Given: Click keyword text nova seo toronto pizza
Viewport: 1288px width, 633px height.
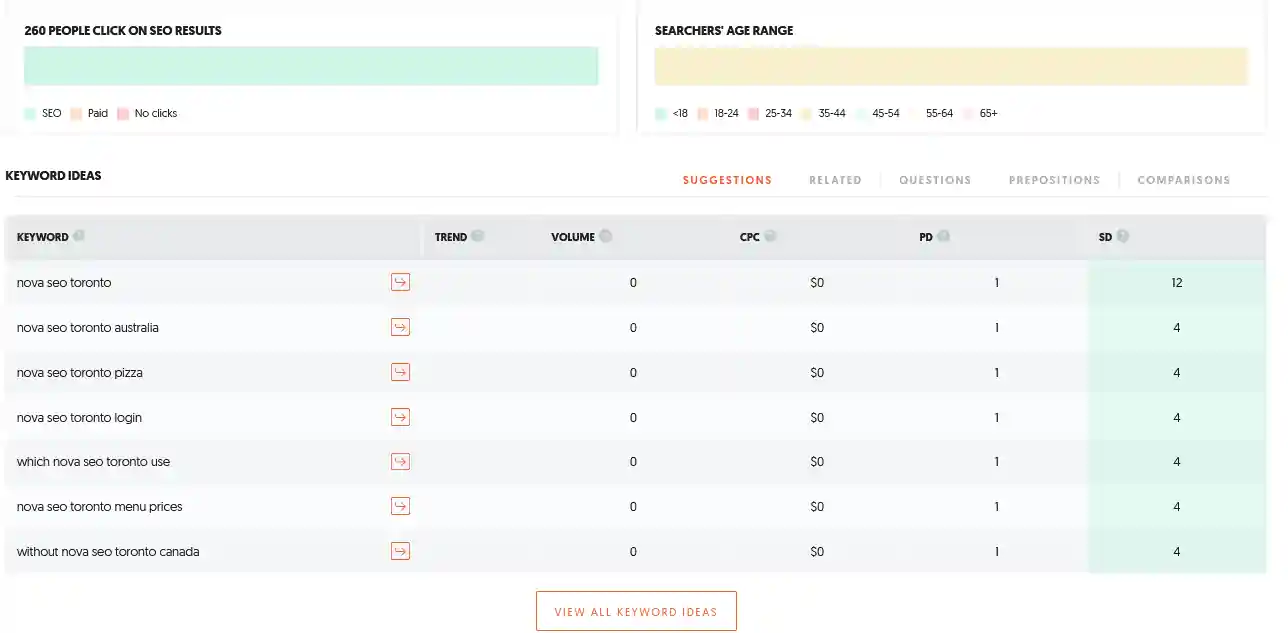Looking at the screenshot, I should (80, 373).
